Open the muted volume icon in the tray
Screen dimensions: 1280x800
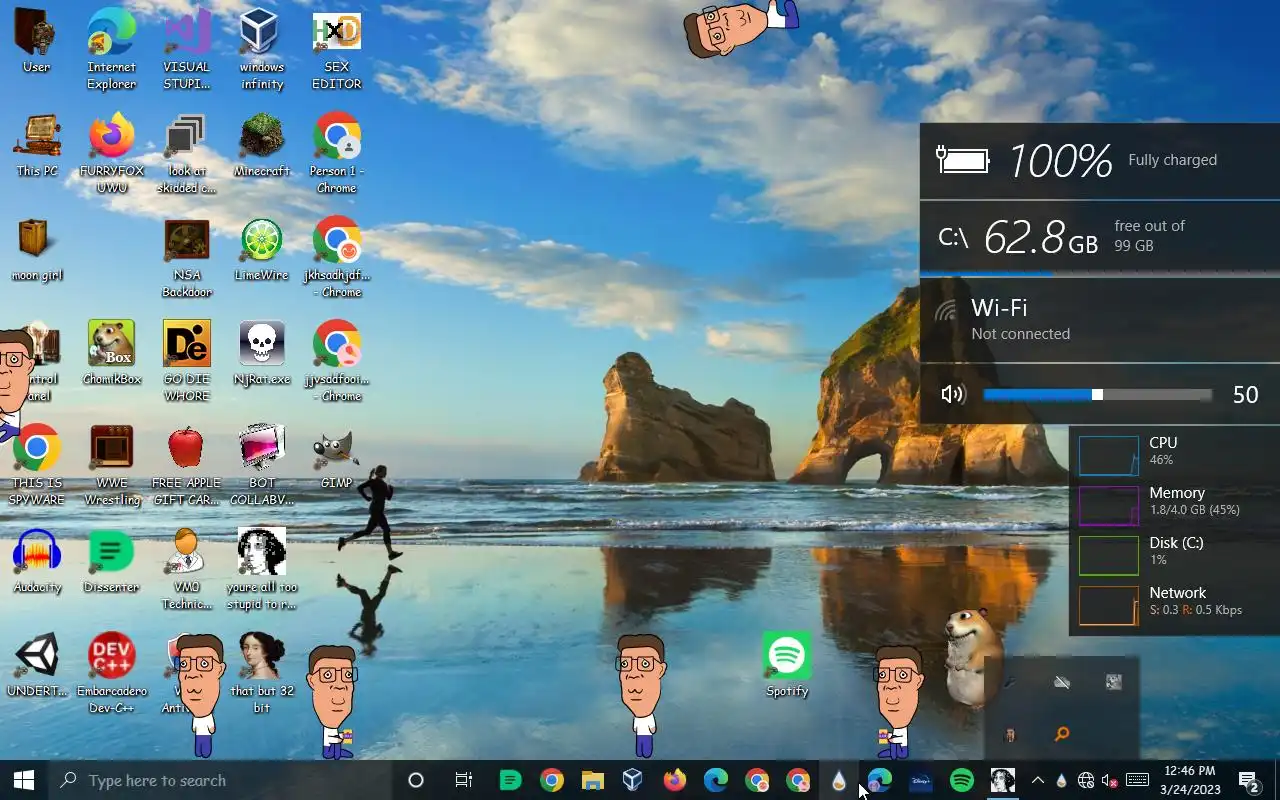click(1109, 780)
